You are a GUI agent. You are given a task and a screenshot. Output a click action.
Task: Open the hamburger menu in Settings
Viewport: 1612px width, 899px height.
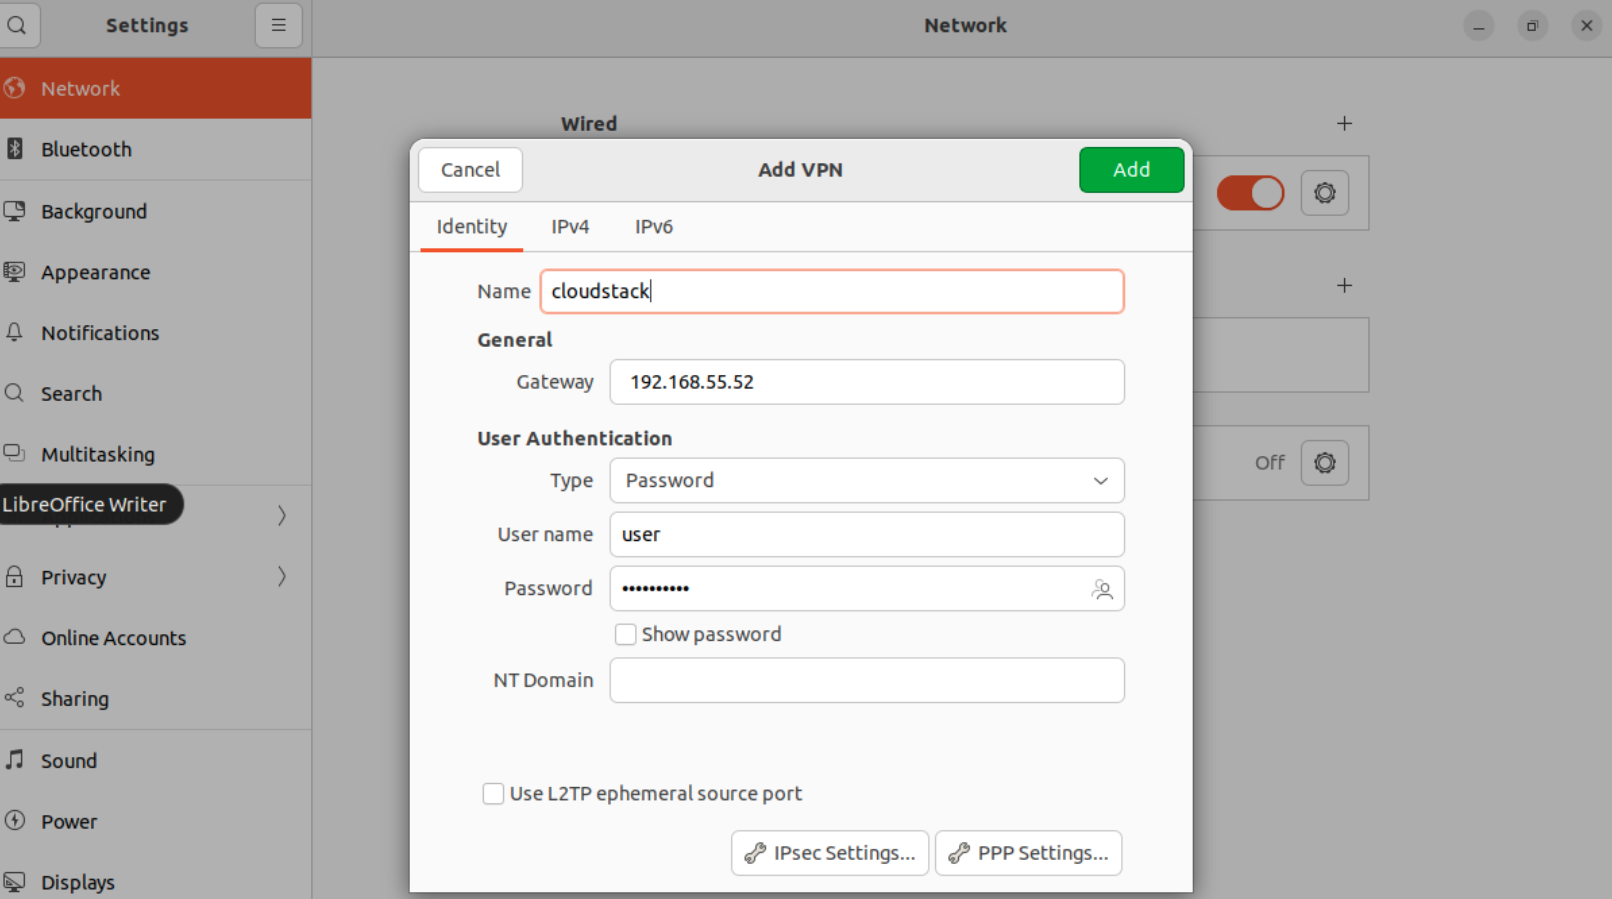click(278, 25)
